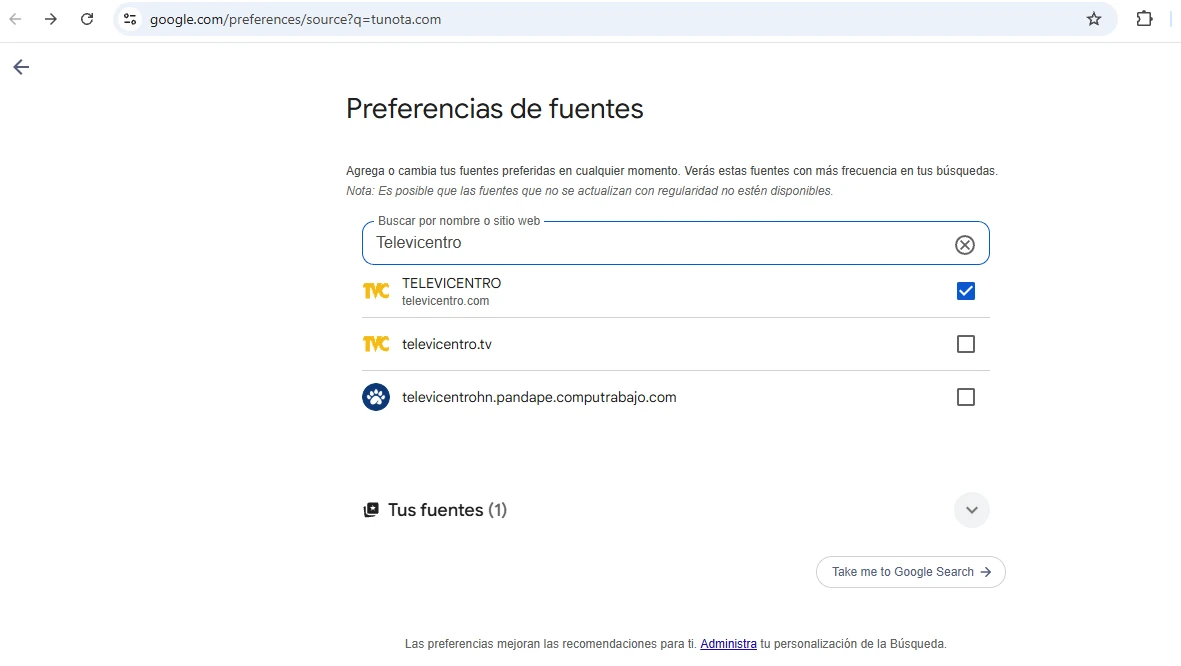Click the TVC logo beside televicentro.com
The width and height of the screenshot is (1181, 666).
(376, 291)
